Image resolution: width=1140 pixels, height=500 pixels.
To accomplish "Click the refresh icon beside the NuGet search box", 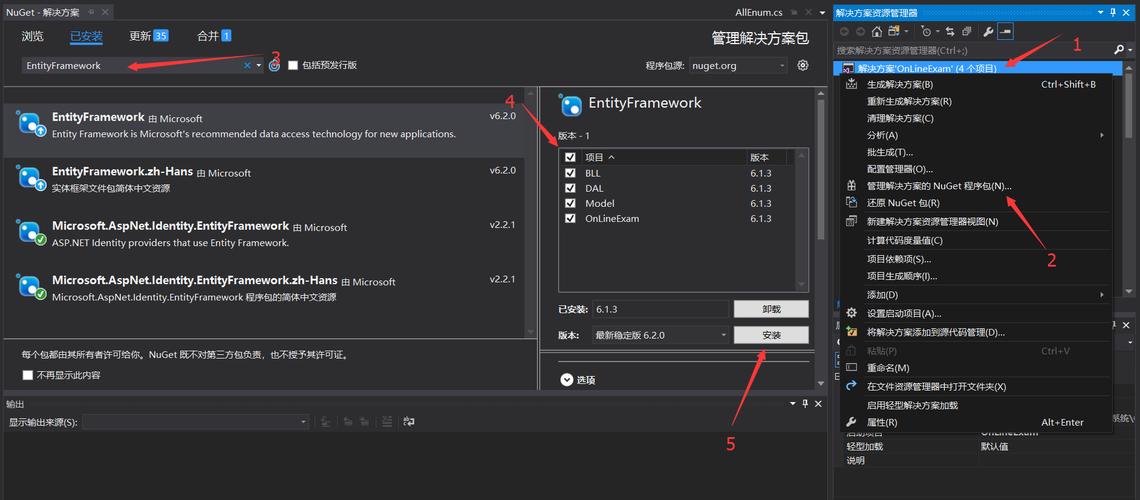I will pos(274,65).
